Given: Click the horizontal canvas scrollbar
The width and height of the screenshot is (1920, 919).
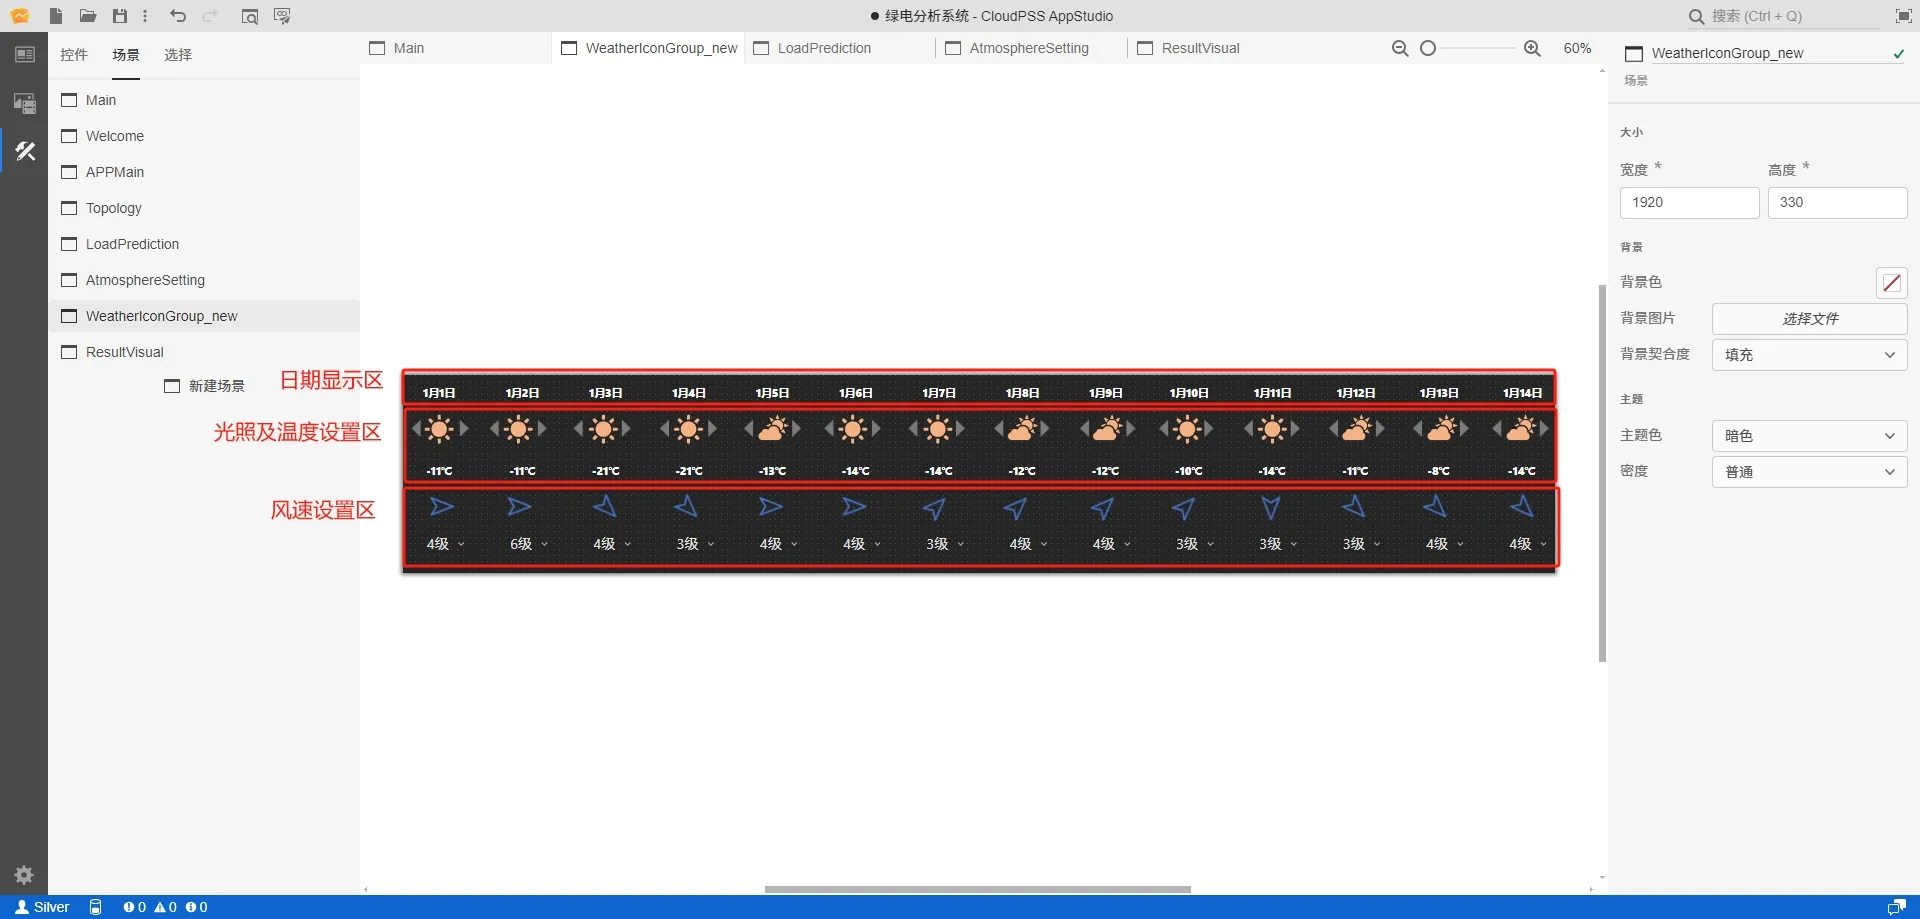Looking at the screenshot, I should click(x=977, y=889).
